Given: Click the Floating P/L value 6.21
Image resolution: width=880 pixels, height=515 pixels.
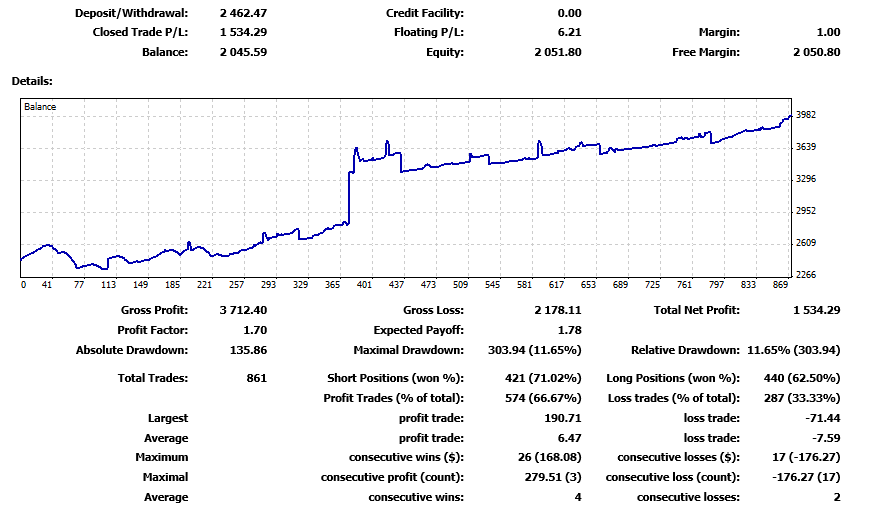Looking at the screenshot, I should click(569, 32).
